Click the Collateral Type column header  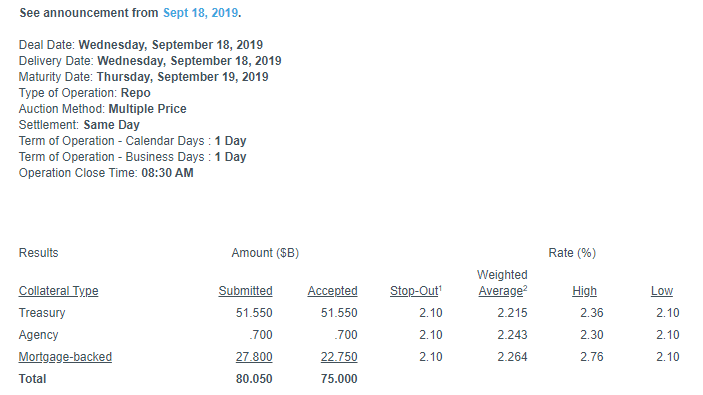click(58, 291)
